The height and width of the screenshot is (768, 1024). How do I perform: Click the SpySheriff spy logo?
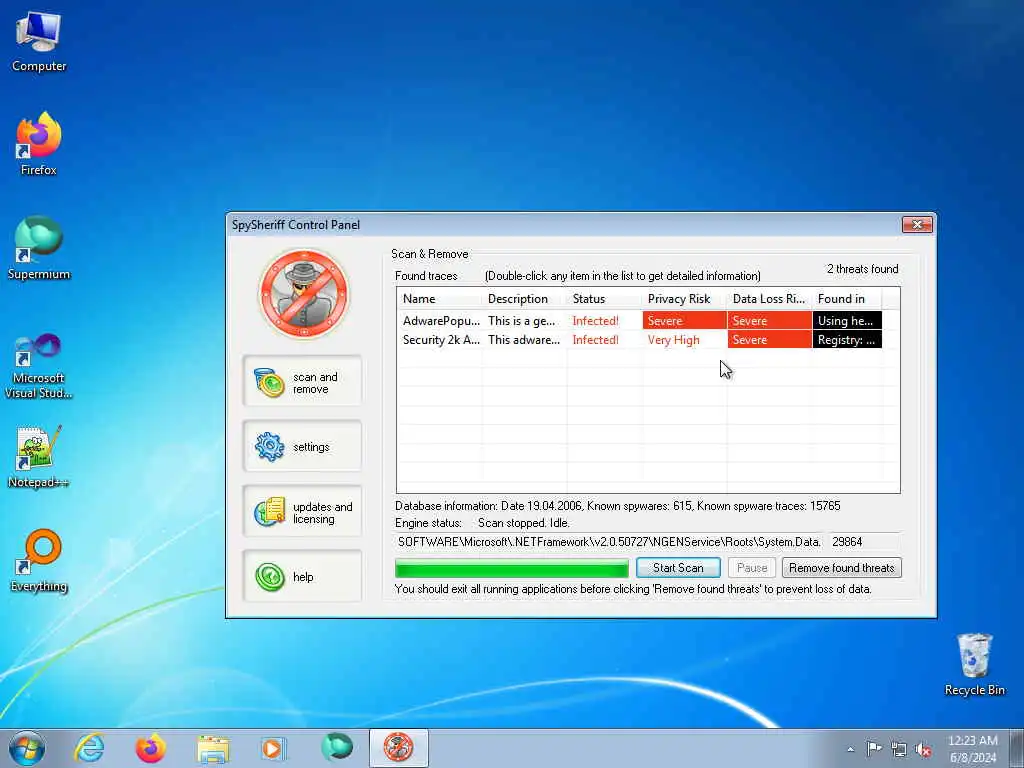304,294
